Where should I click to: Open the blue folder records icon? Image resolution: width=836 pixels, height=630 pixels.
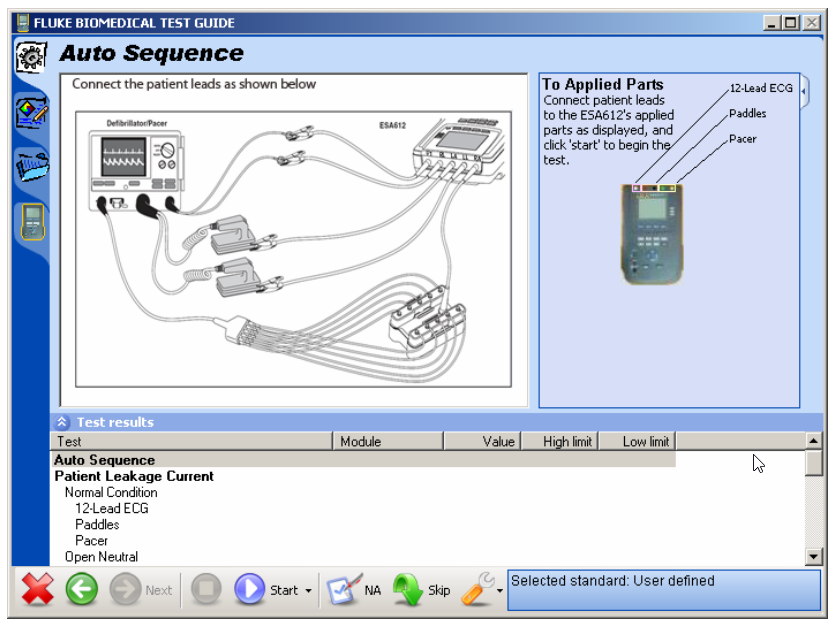point(32,166)
